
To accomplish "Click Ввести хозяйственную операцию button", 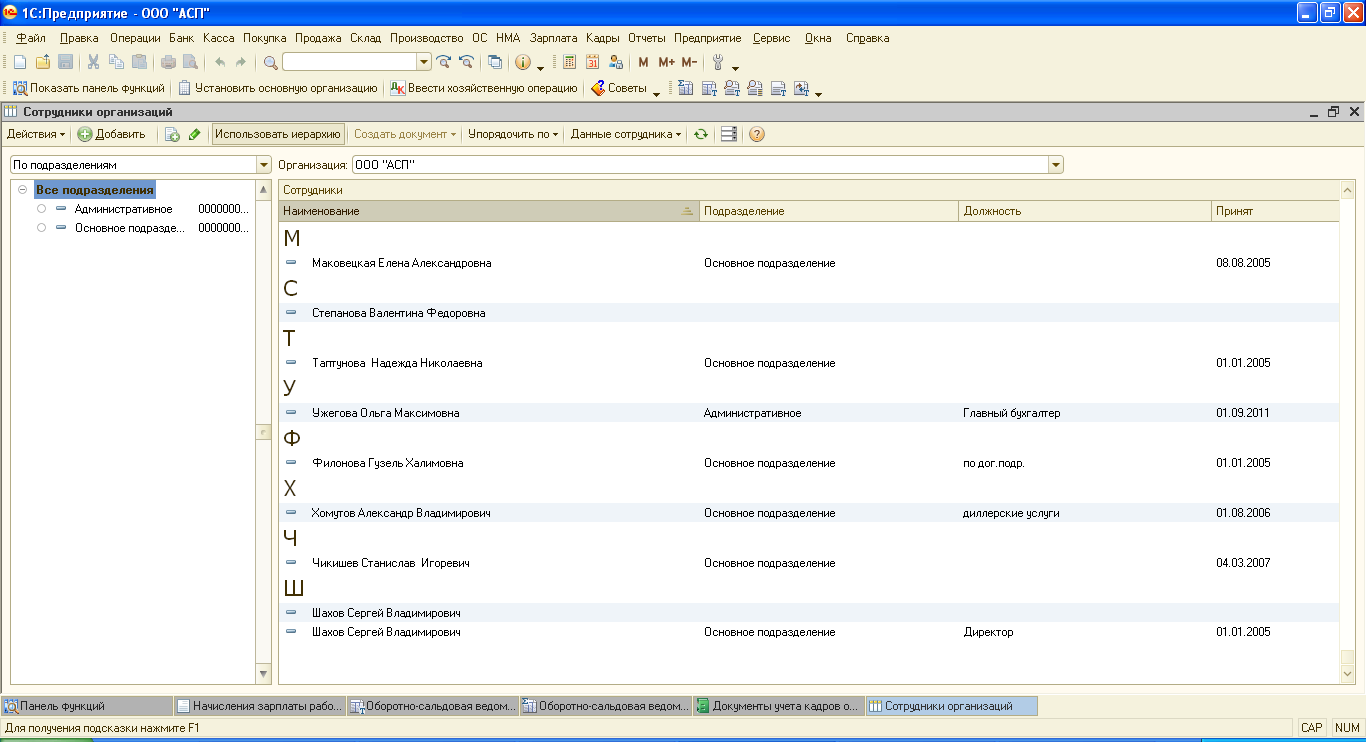I will click(x=484, y=88).
